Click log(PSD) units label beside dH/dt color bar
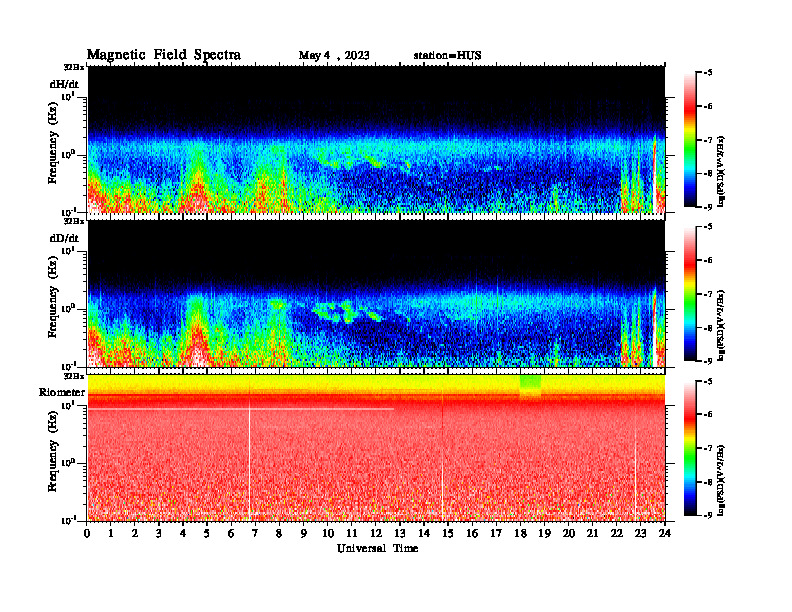The height and width of the screenshot is (612, 792). click(x=721, y=171)
